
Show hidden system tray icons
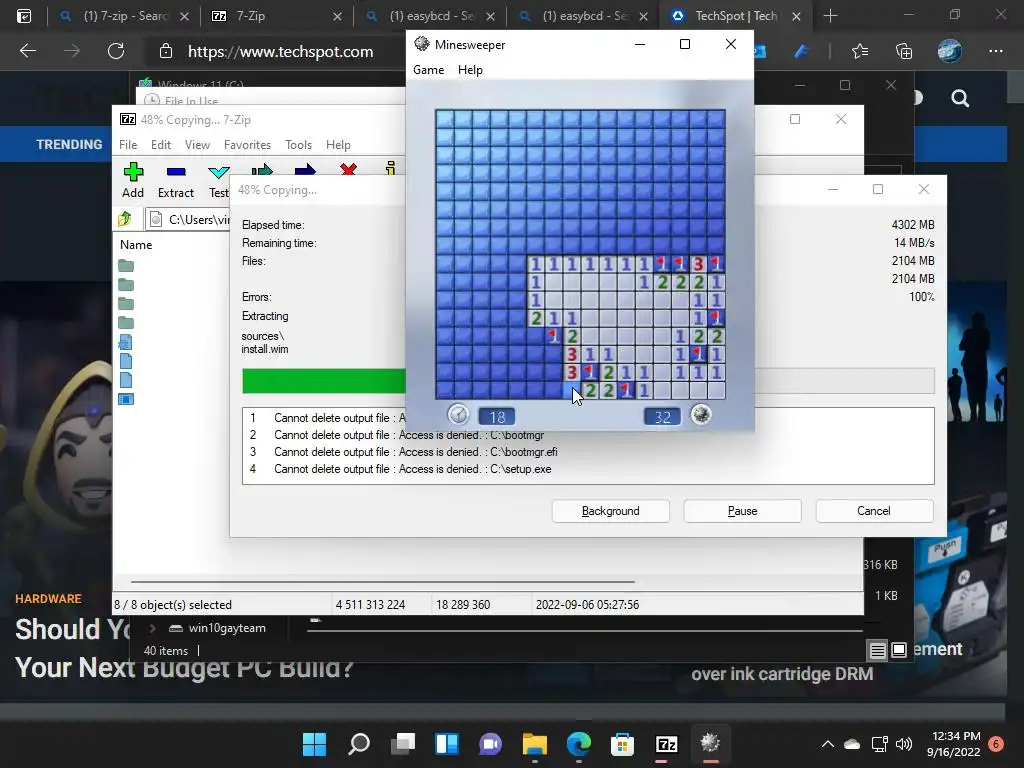point(827,744)
